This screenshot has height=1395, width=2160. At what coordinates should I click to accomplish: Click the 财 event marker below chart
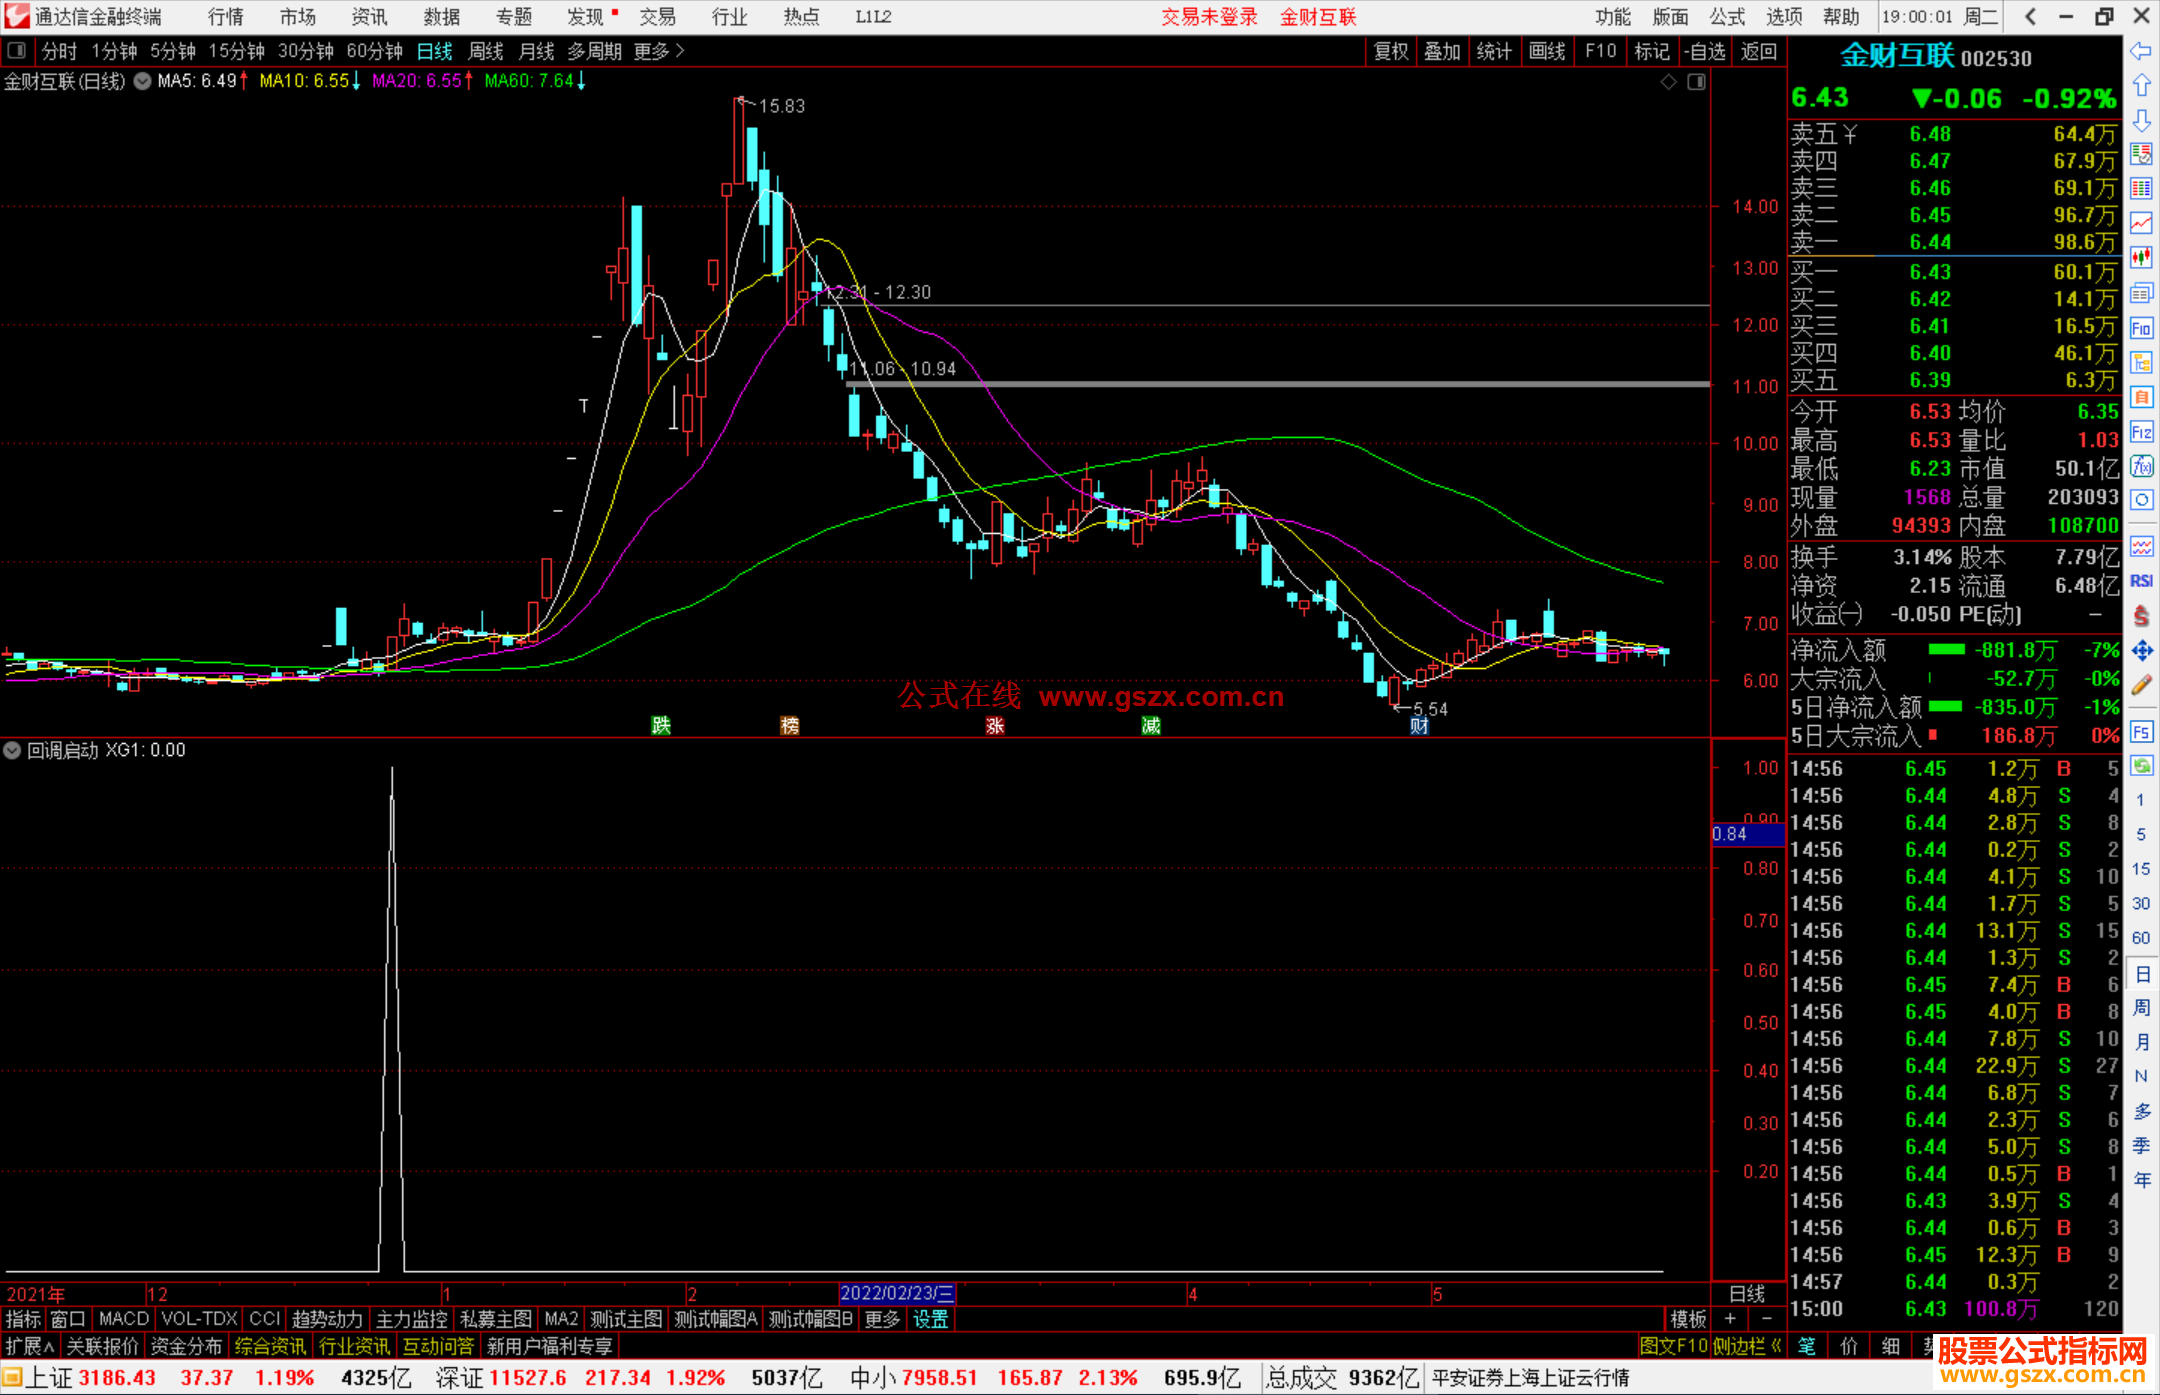(1419, 726)
